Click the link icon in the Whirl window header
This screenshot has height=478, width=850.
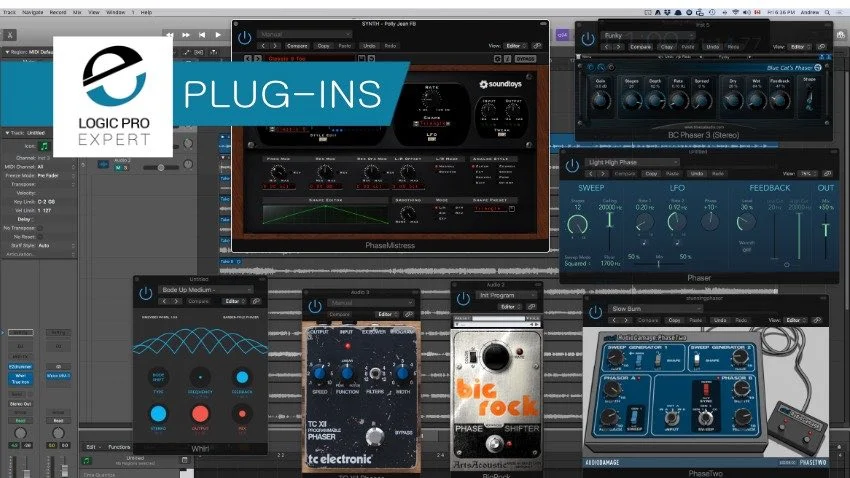(x=256, y=301)
